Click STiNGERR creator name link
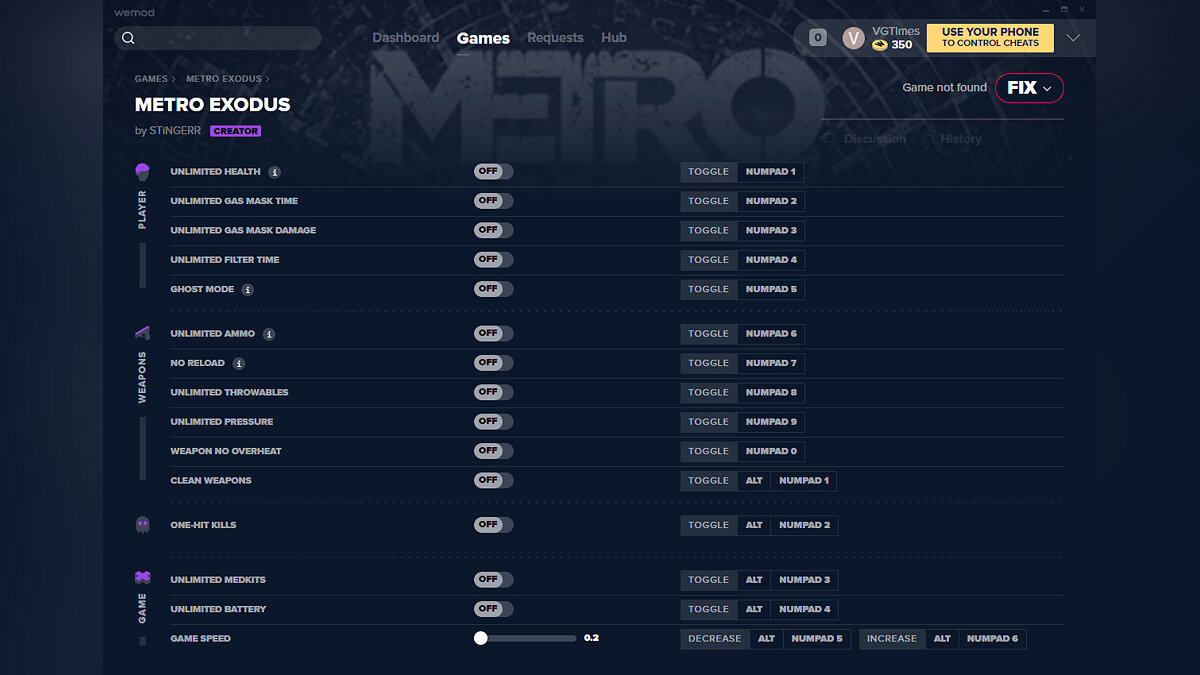1200x675 pixels. (x=177, y=131)
